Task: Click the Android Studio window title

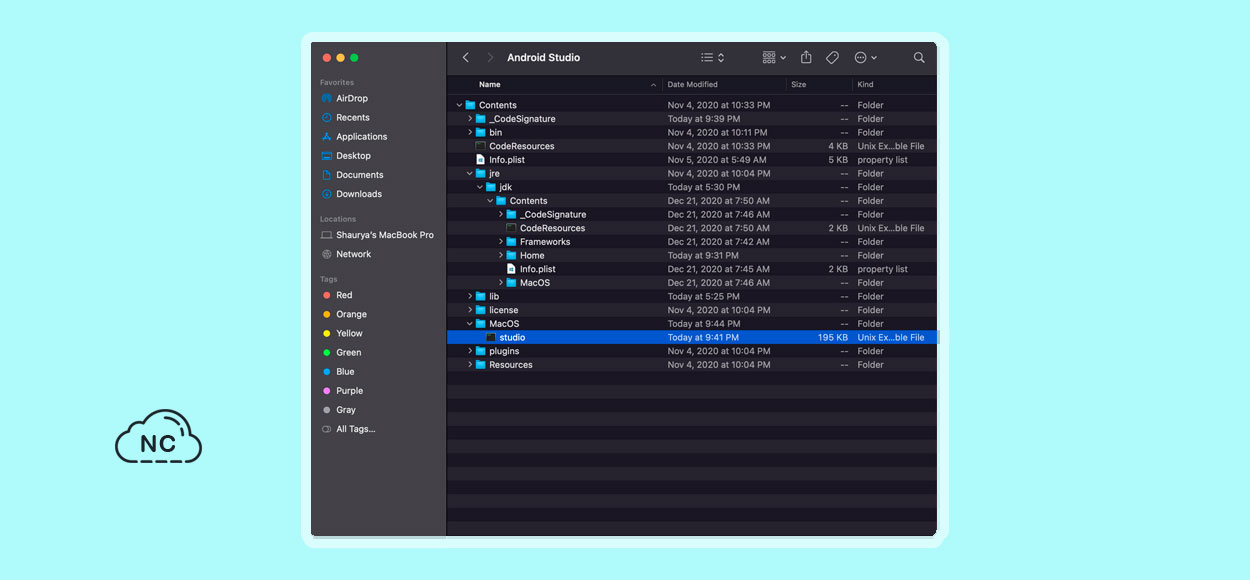Action: tap(543, 58)
